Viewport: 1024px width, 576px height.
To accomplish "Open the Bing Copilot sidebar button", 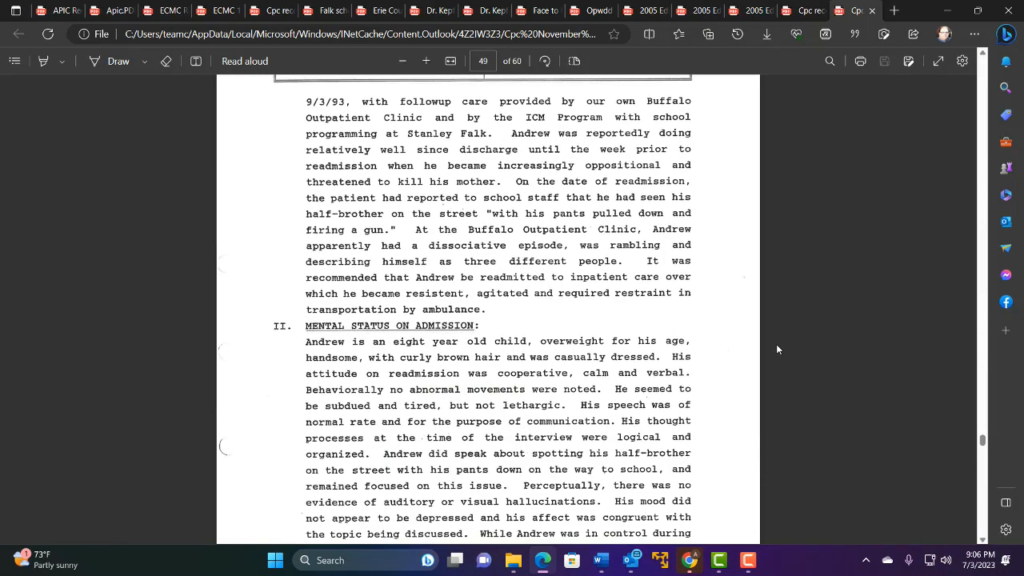I will click(x=1006, y=34).
